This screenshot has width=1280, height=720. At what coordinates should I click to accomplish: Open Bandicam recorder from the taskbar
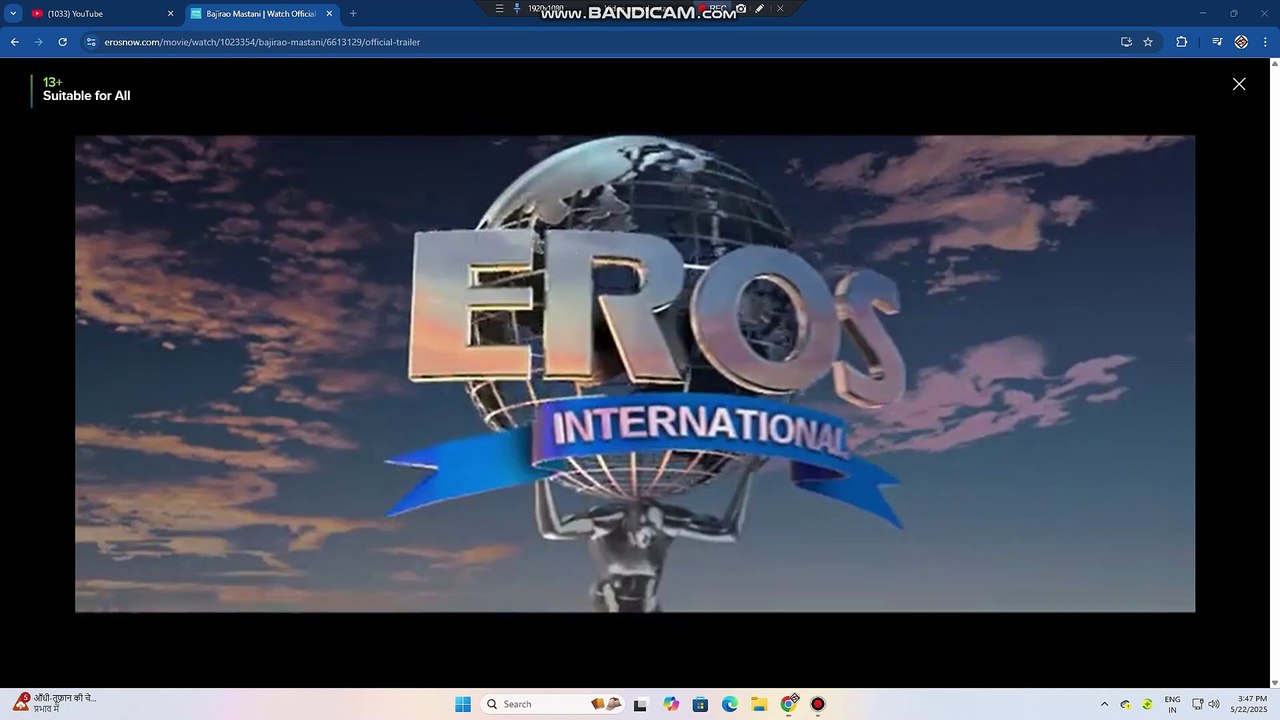[x=818, y=704]
